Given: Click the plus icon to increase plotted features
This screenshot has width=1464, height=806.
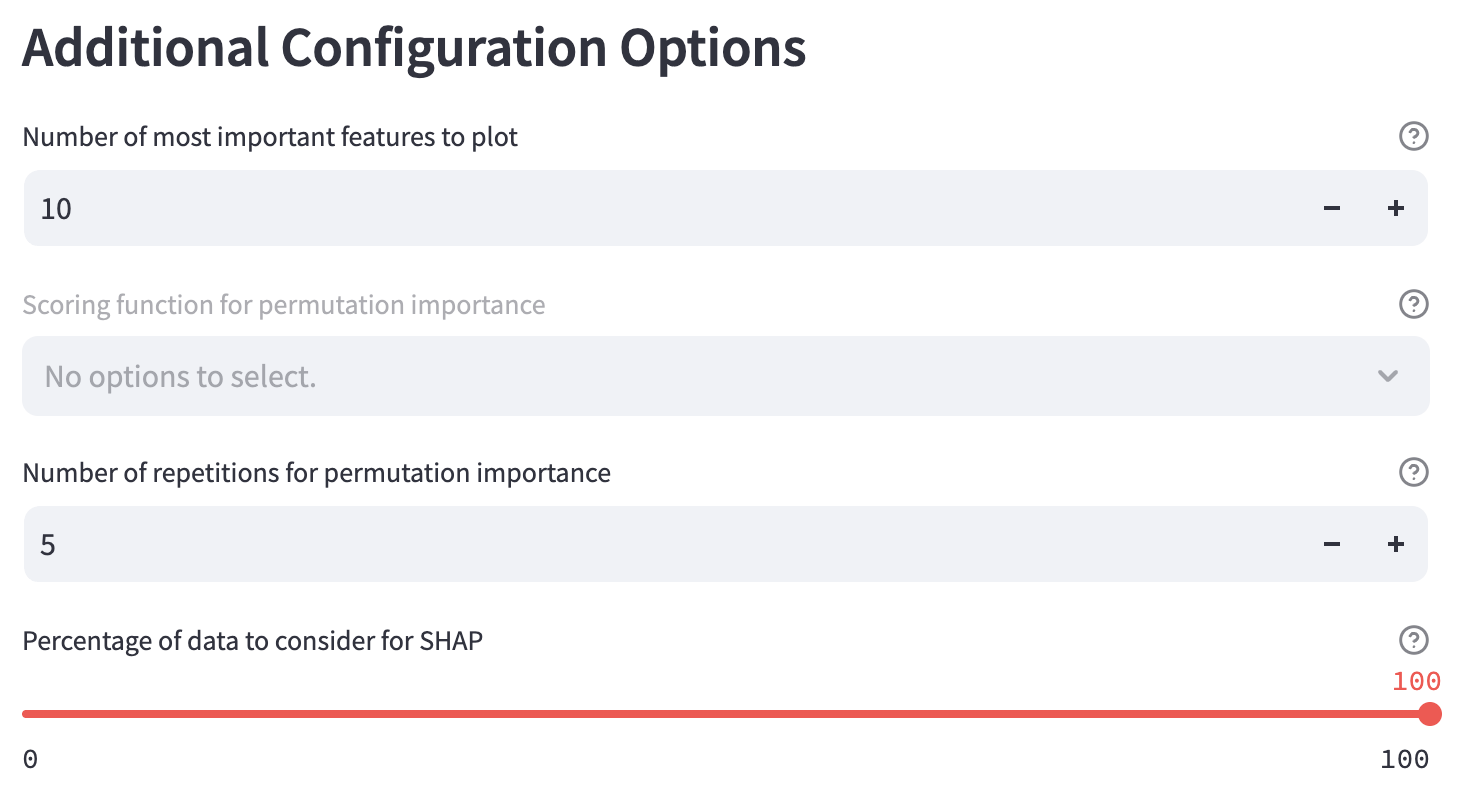Looking at the screenshot, I should [x=1396, y=208].
